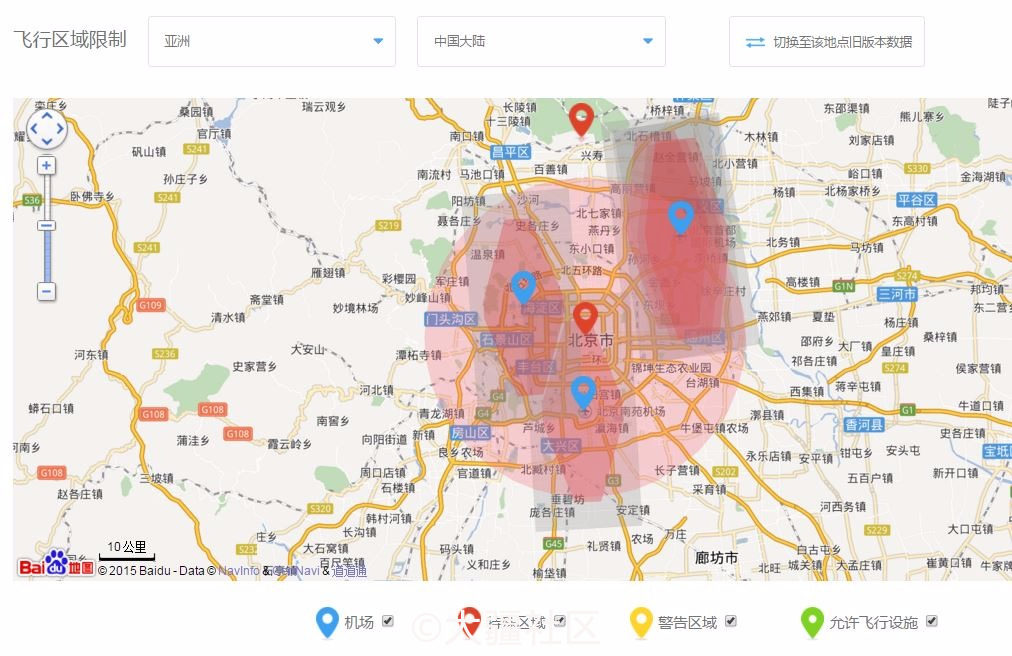The image size is (1012, 656).
Task: Click red 特殊区域 legend pin icon
Action: click(469, 621)
